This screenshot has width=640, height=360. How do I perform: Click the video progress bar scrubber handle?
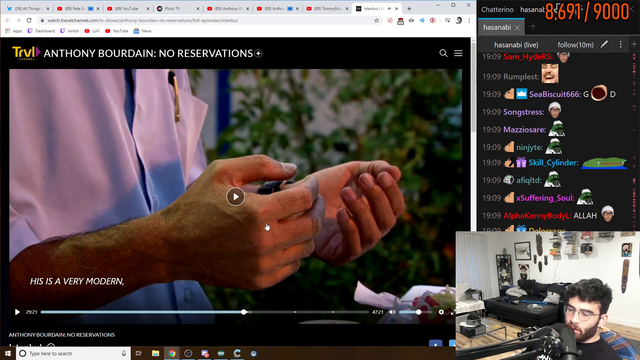pyautogui.click(x=244, y=312)
